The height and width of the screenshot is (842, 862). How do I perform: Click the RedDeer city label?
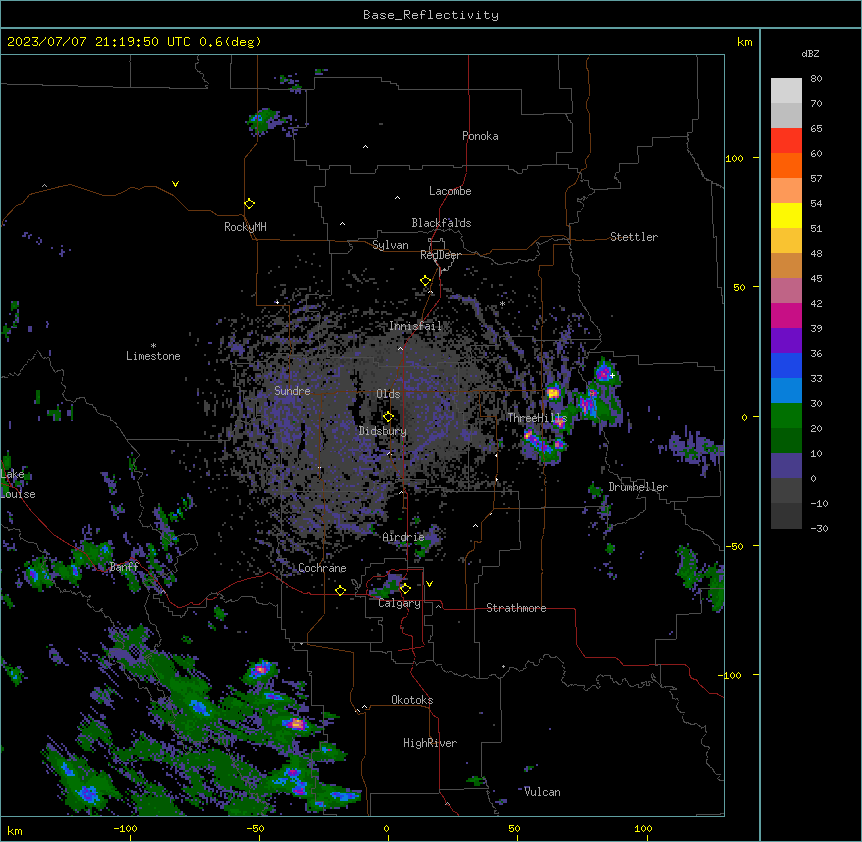coord(440,255)
